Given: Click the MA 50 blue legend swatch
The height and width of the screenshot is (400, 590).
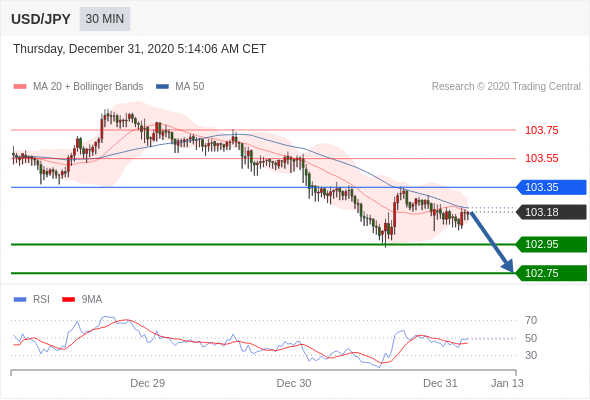Looking at the screenshot, I should 162,87.
